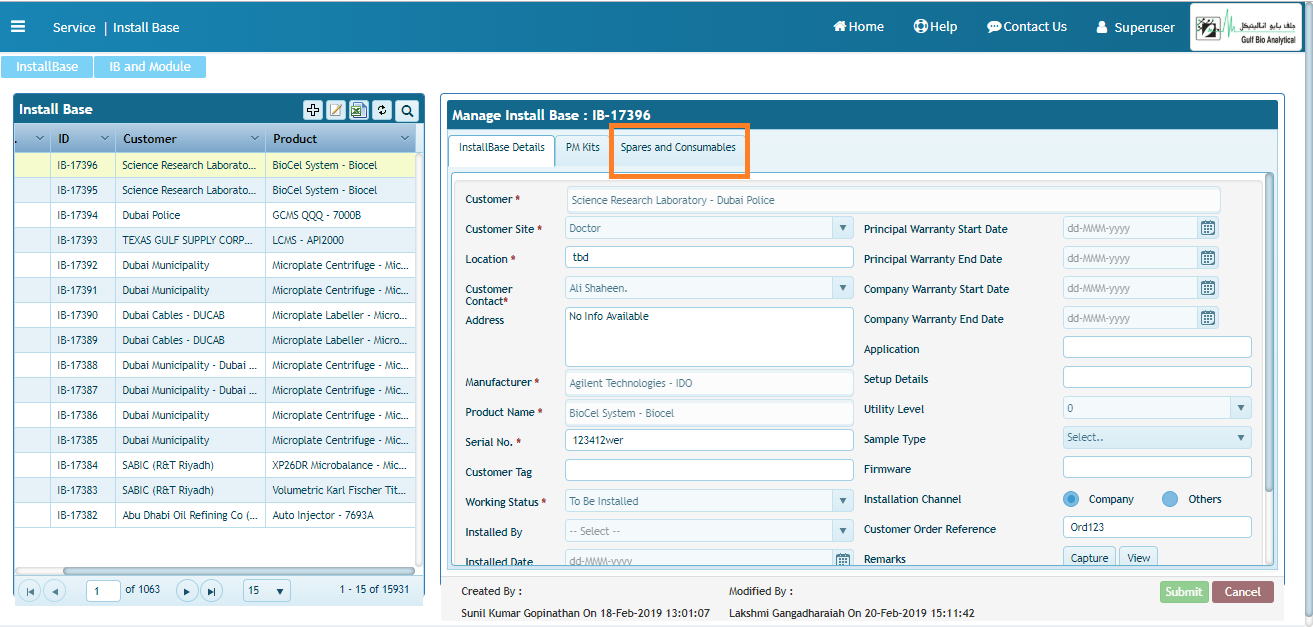Expand the Installed By dropdown
Image resolution: width=1313 pixels, height=627 pixels.
843,531
